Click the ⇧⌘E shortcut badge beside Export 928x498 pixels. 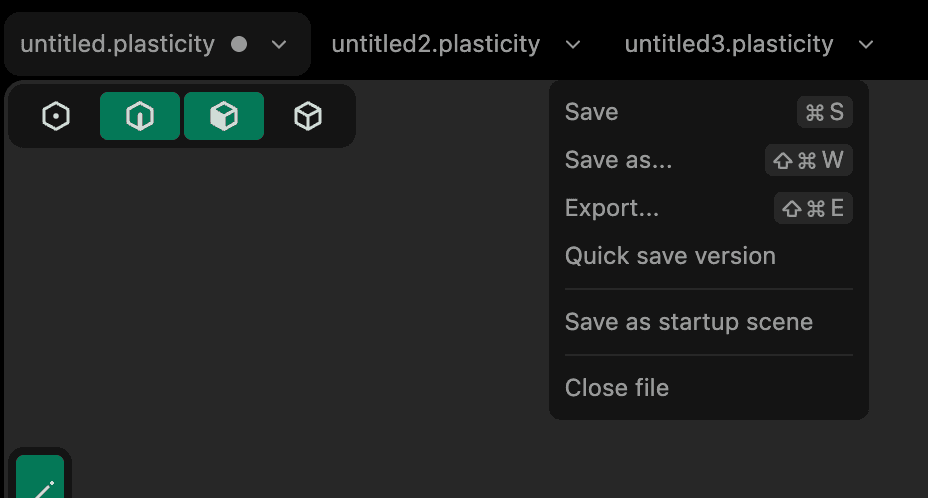tap(813, 208)
